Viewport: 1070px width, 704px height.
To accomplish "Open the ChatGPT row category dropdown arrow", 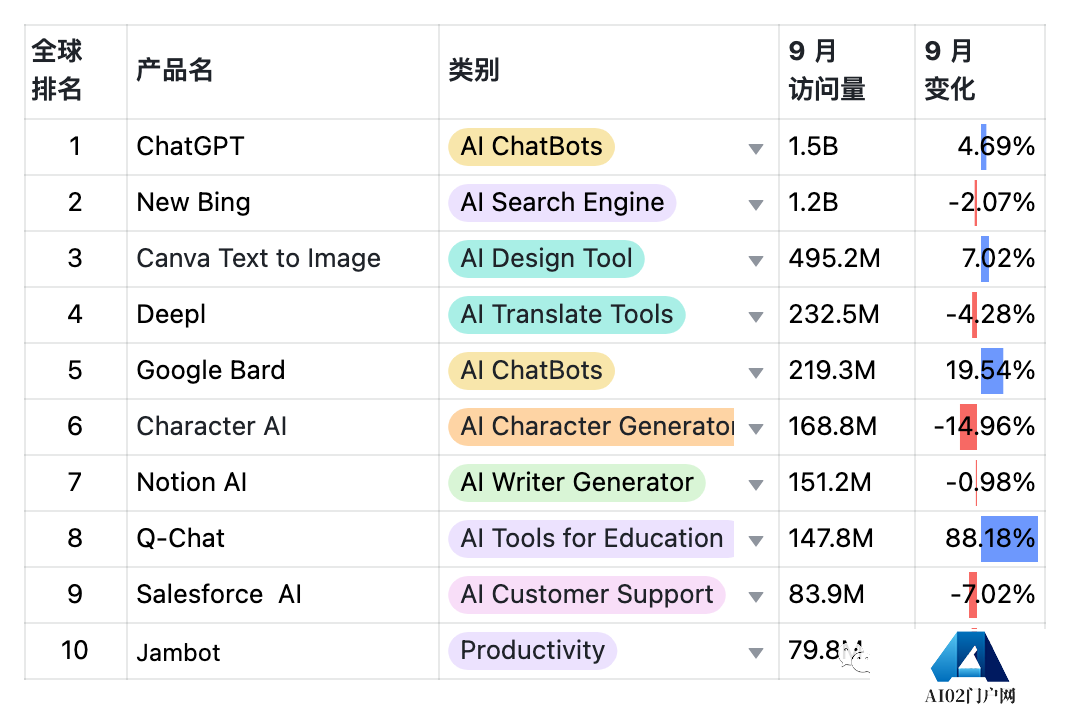I will pyautogui.click(x=755, y=149).
